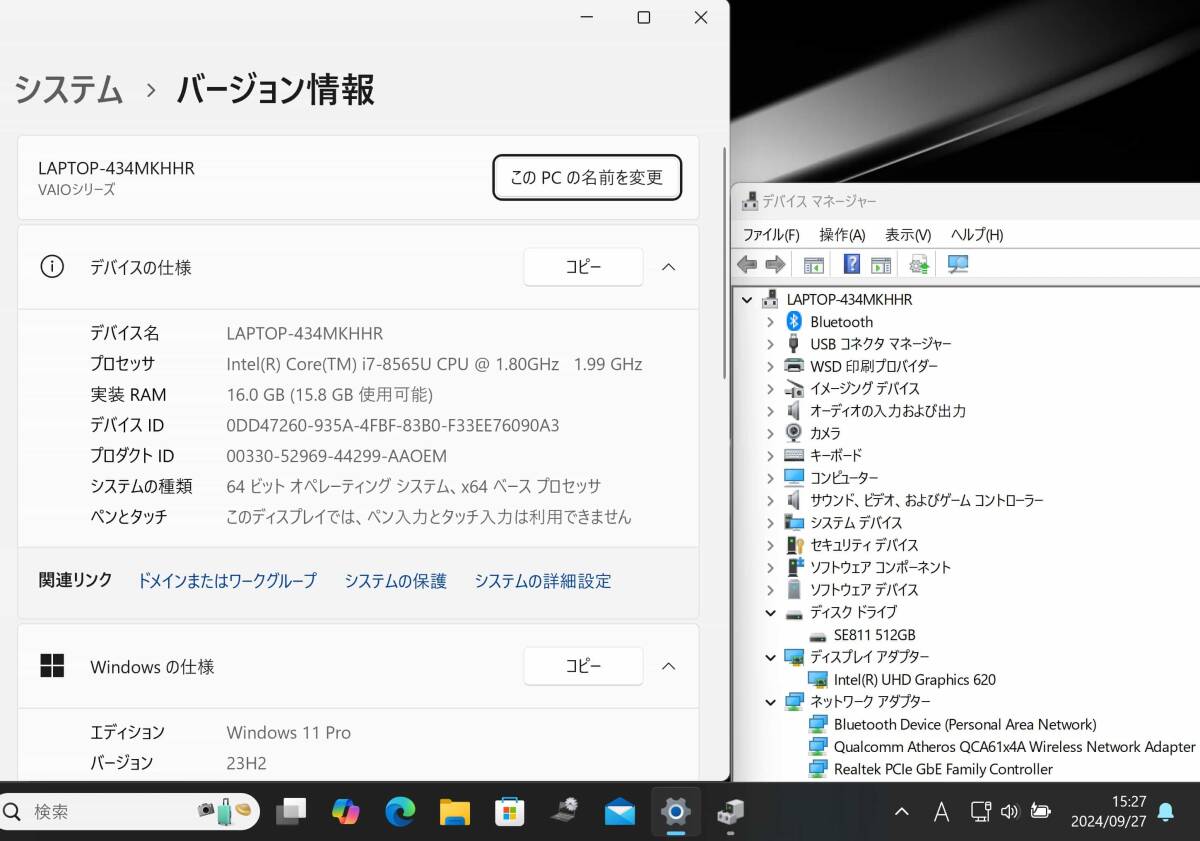Open the ヘルプ(H) menu in Device Manager
The image size is (1200, 841).
(977, 234)
